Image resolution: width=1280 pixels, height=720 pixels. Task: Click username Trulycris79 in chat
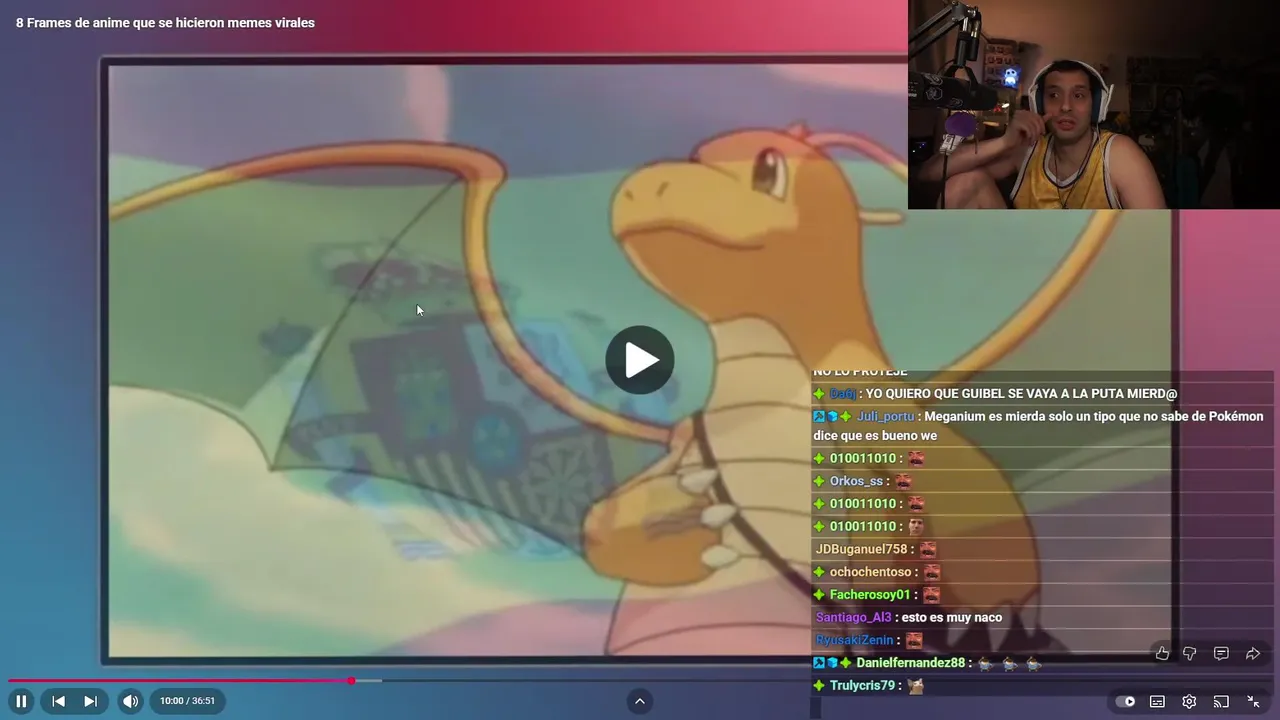pyautogui.click(x=862, y=686)
